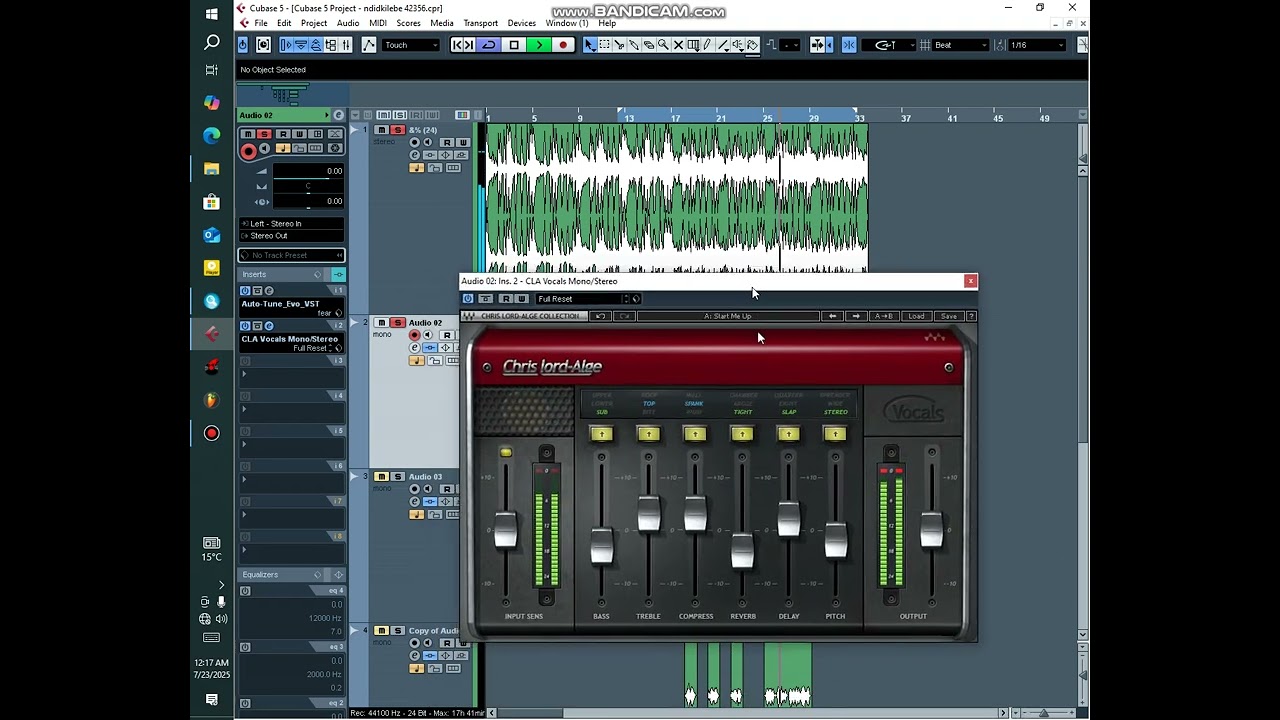The height and width of the screenshot is (720, 1280).
Task: Record-enable the Audio 02 track in the track list
Action: 415,335
